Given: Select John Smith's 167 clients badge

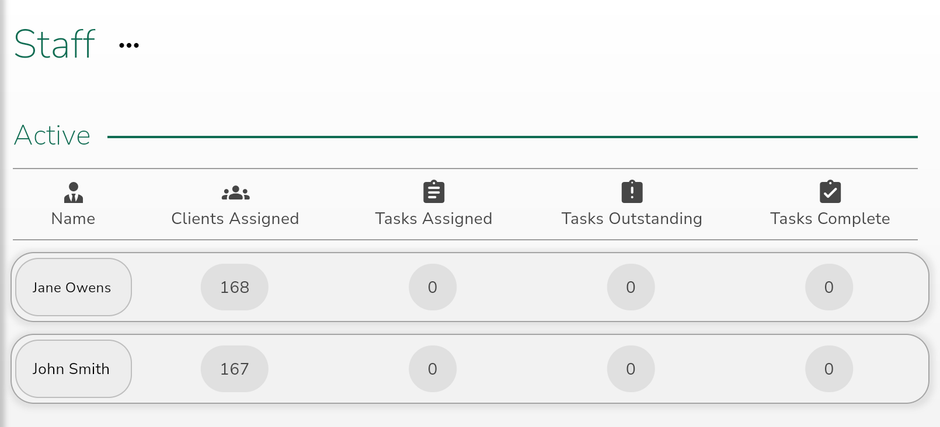Looking at the screenshot, I should tap(234, 369).
